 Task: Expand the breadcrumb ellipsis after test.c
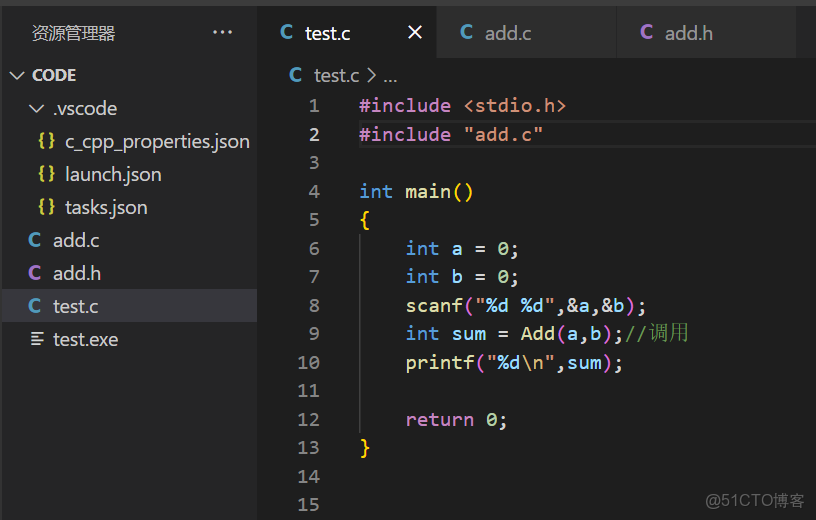(390, 75)
